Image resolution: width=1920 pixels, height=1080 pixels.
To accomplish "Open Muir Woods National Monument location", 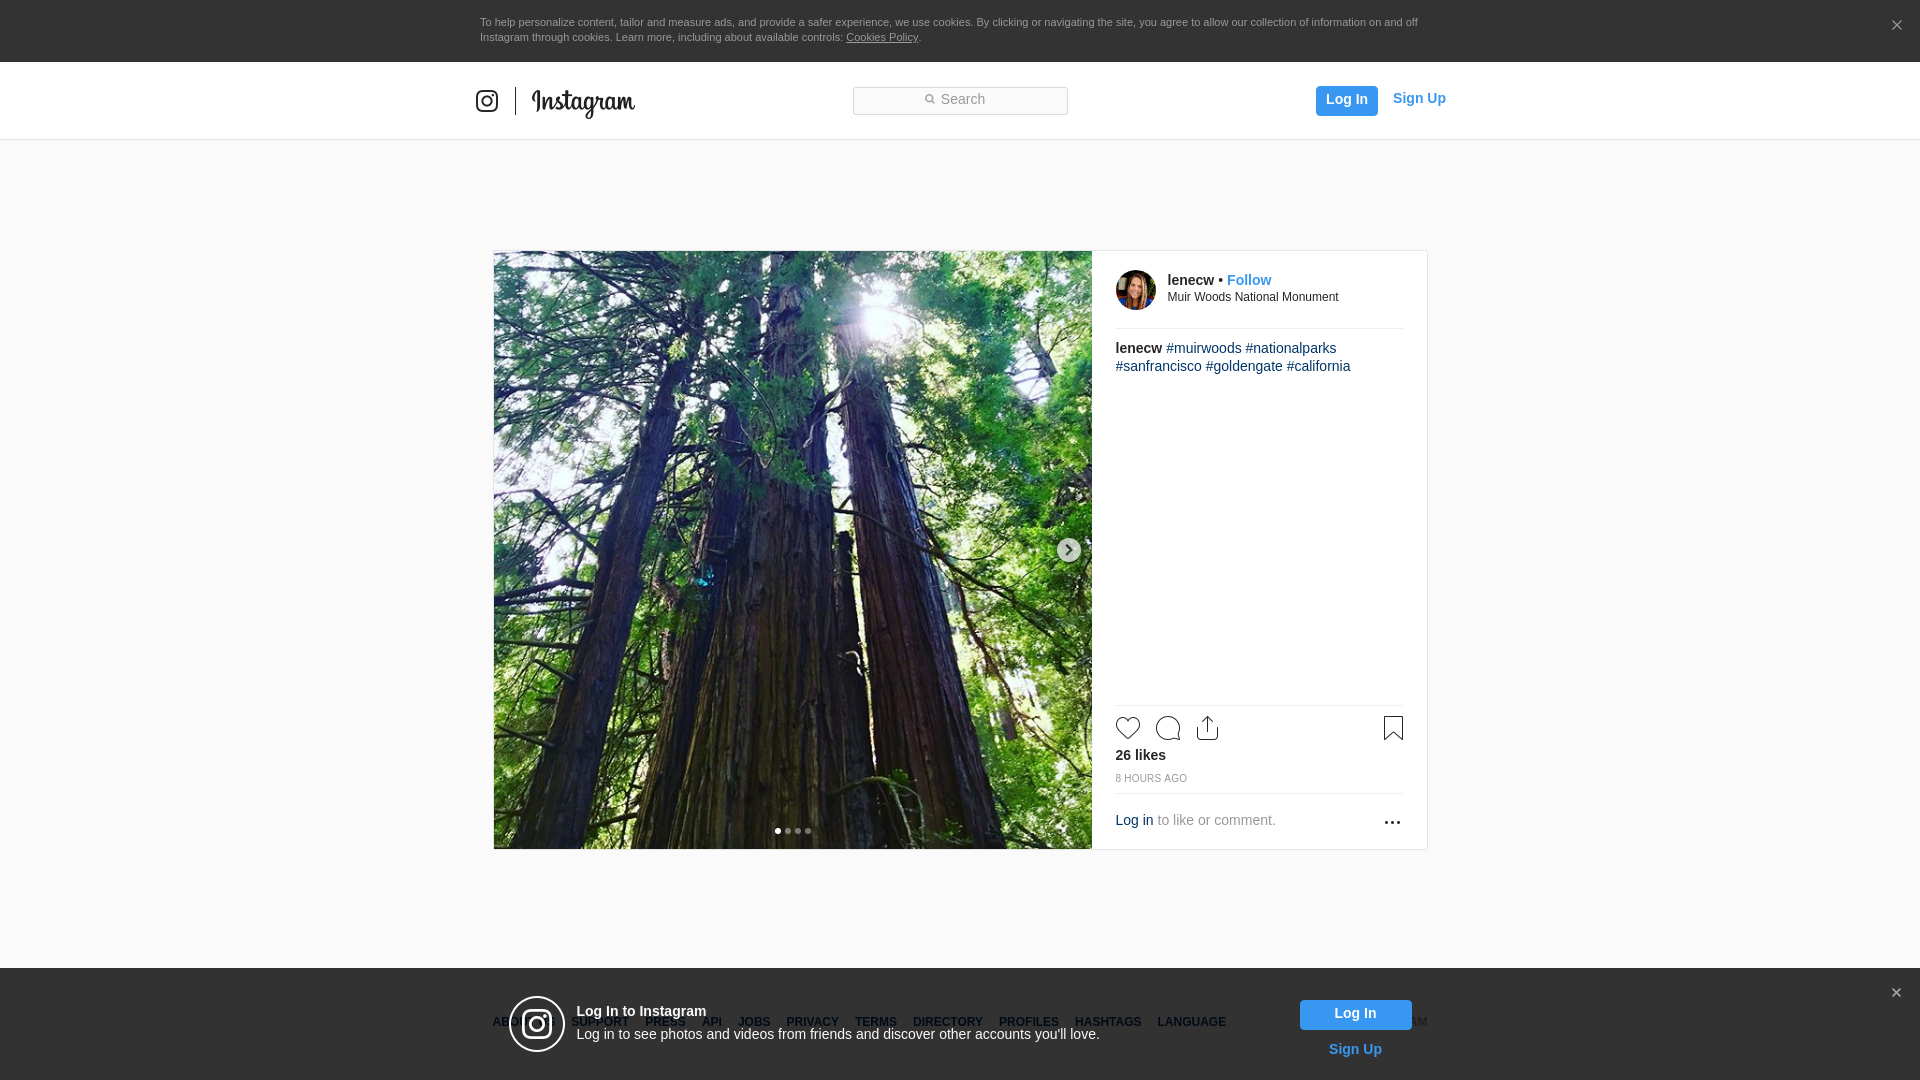I will coord(1252,297).
